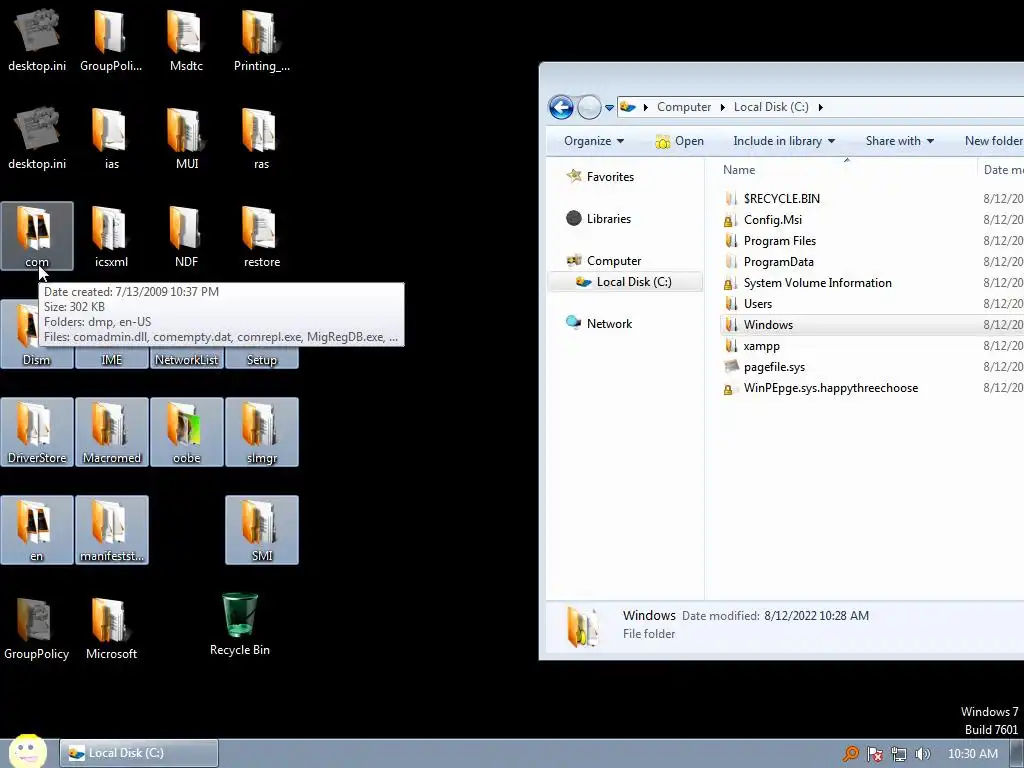Select the top desktop.ini file icon
Image resolution: width=1024 pixels, height=768 pixels.
coord(37,40)
